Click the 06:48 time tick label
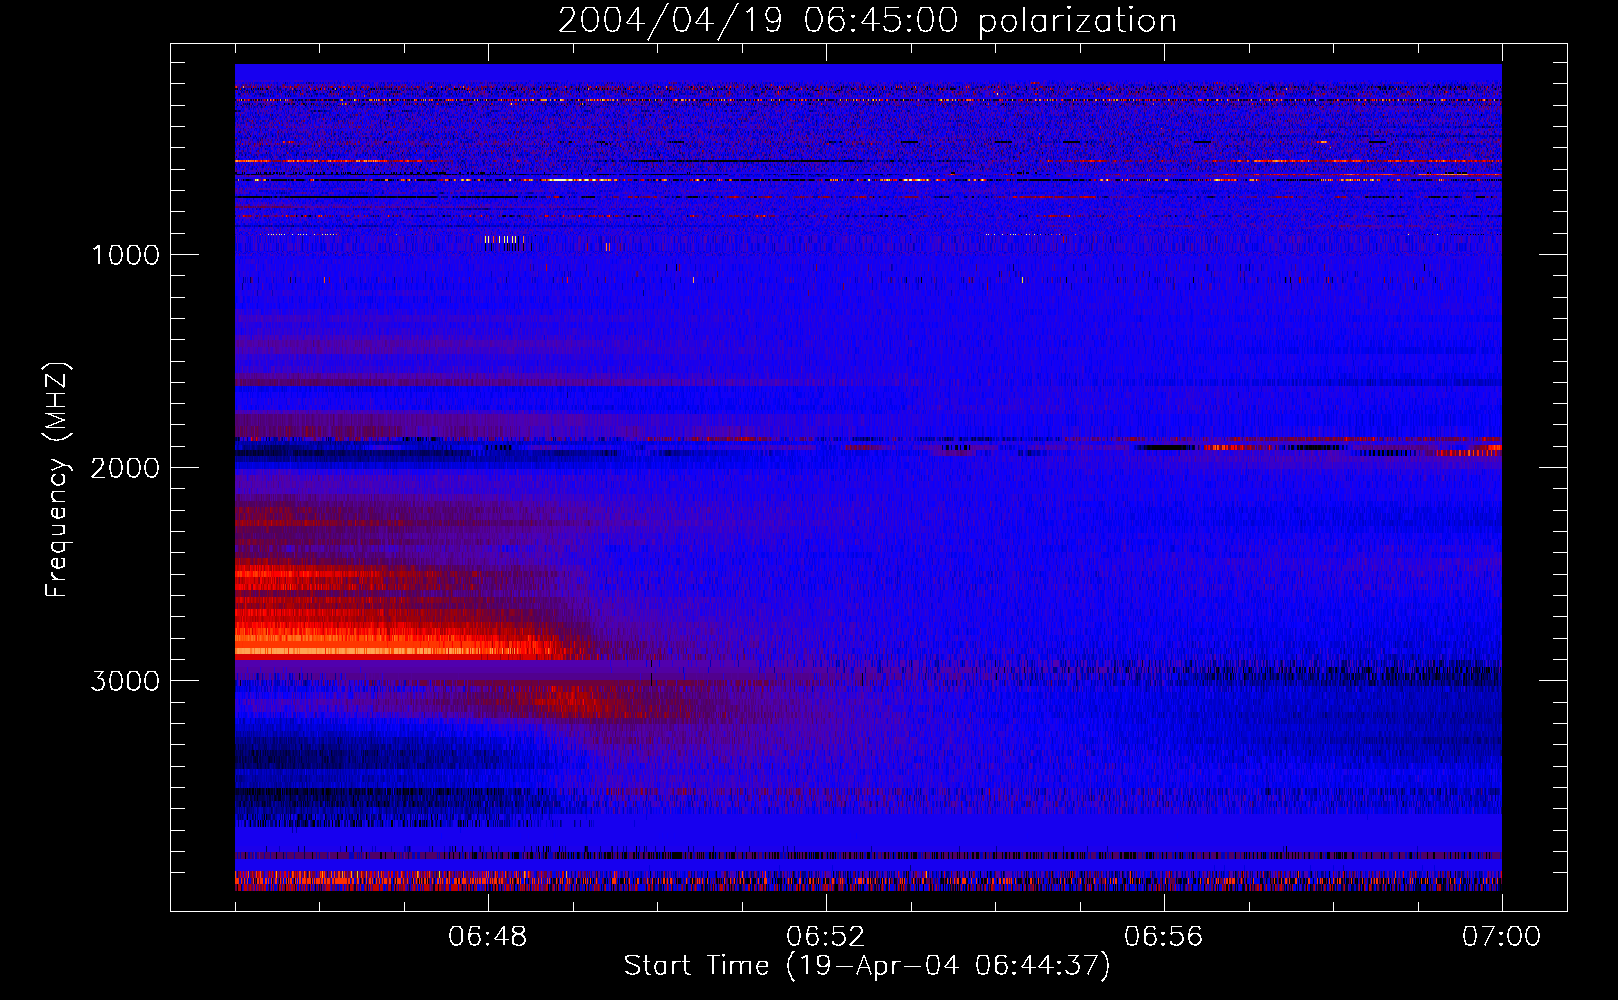Image resolution: width=1618 pixels, height=1000 pixels. point(488,937)
